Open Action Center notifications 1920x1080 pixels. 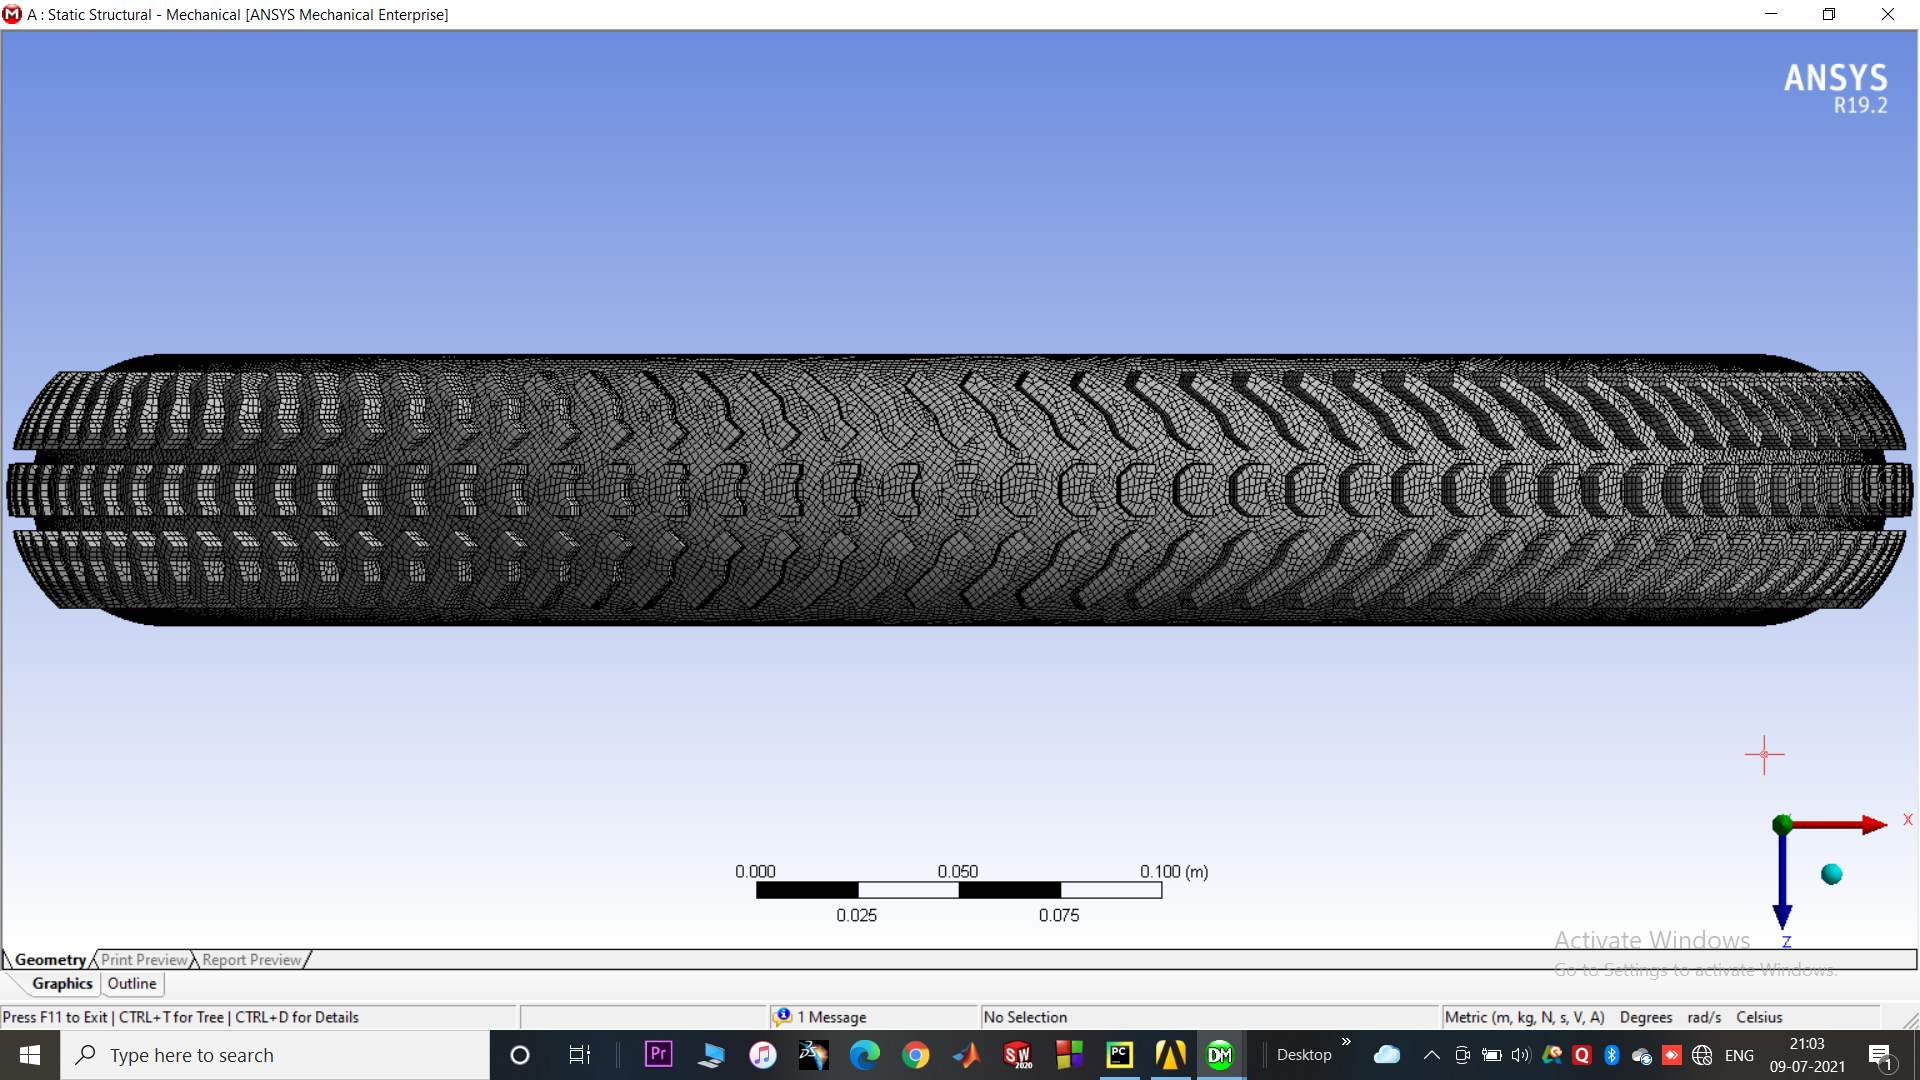pyautogui.click(x=1880, y=1055)
